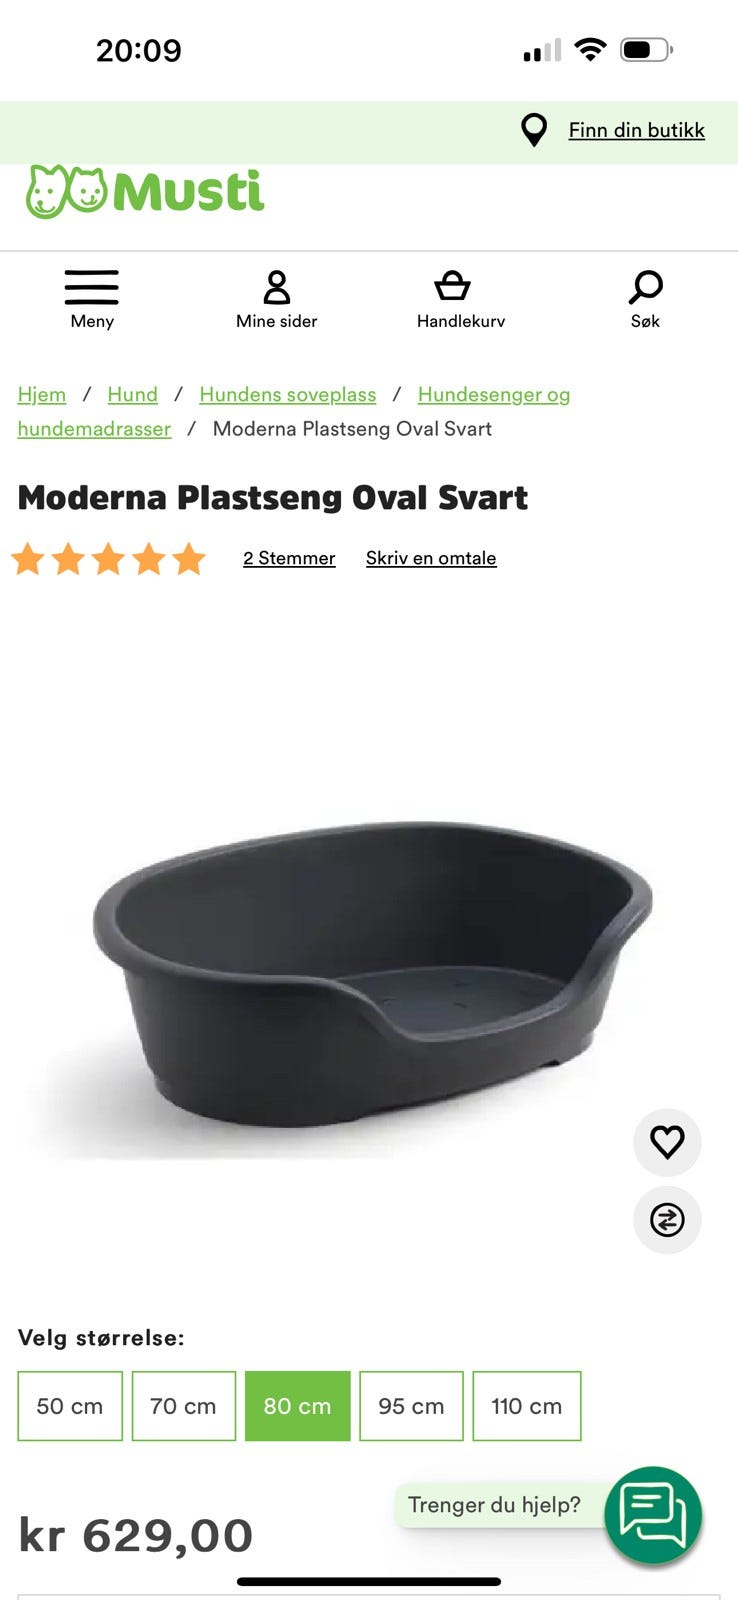View the 2 Stemmer ratings
738x1600 pixels.
289,558
